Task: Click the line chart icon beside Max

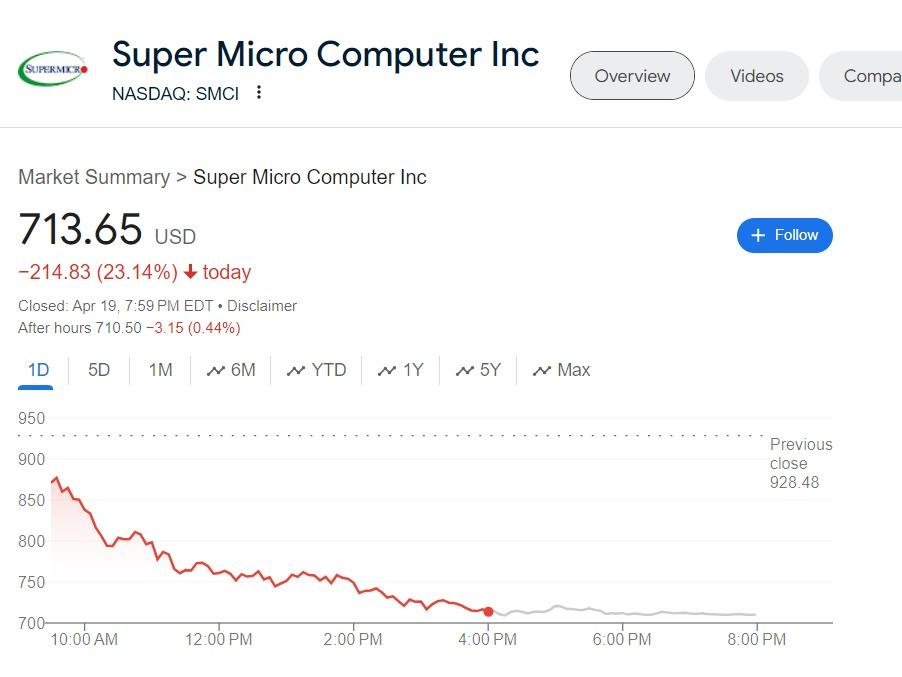Action: [x=541, y=369]
